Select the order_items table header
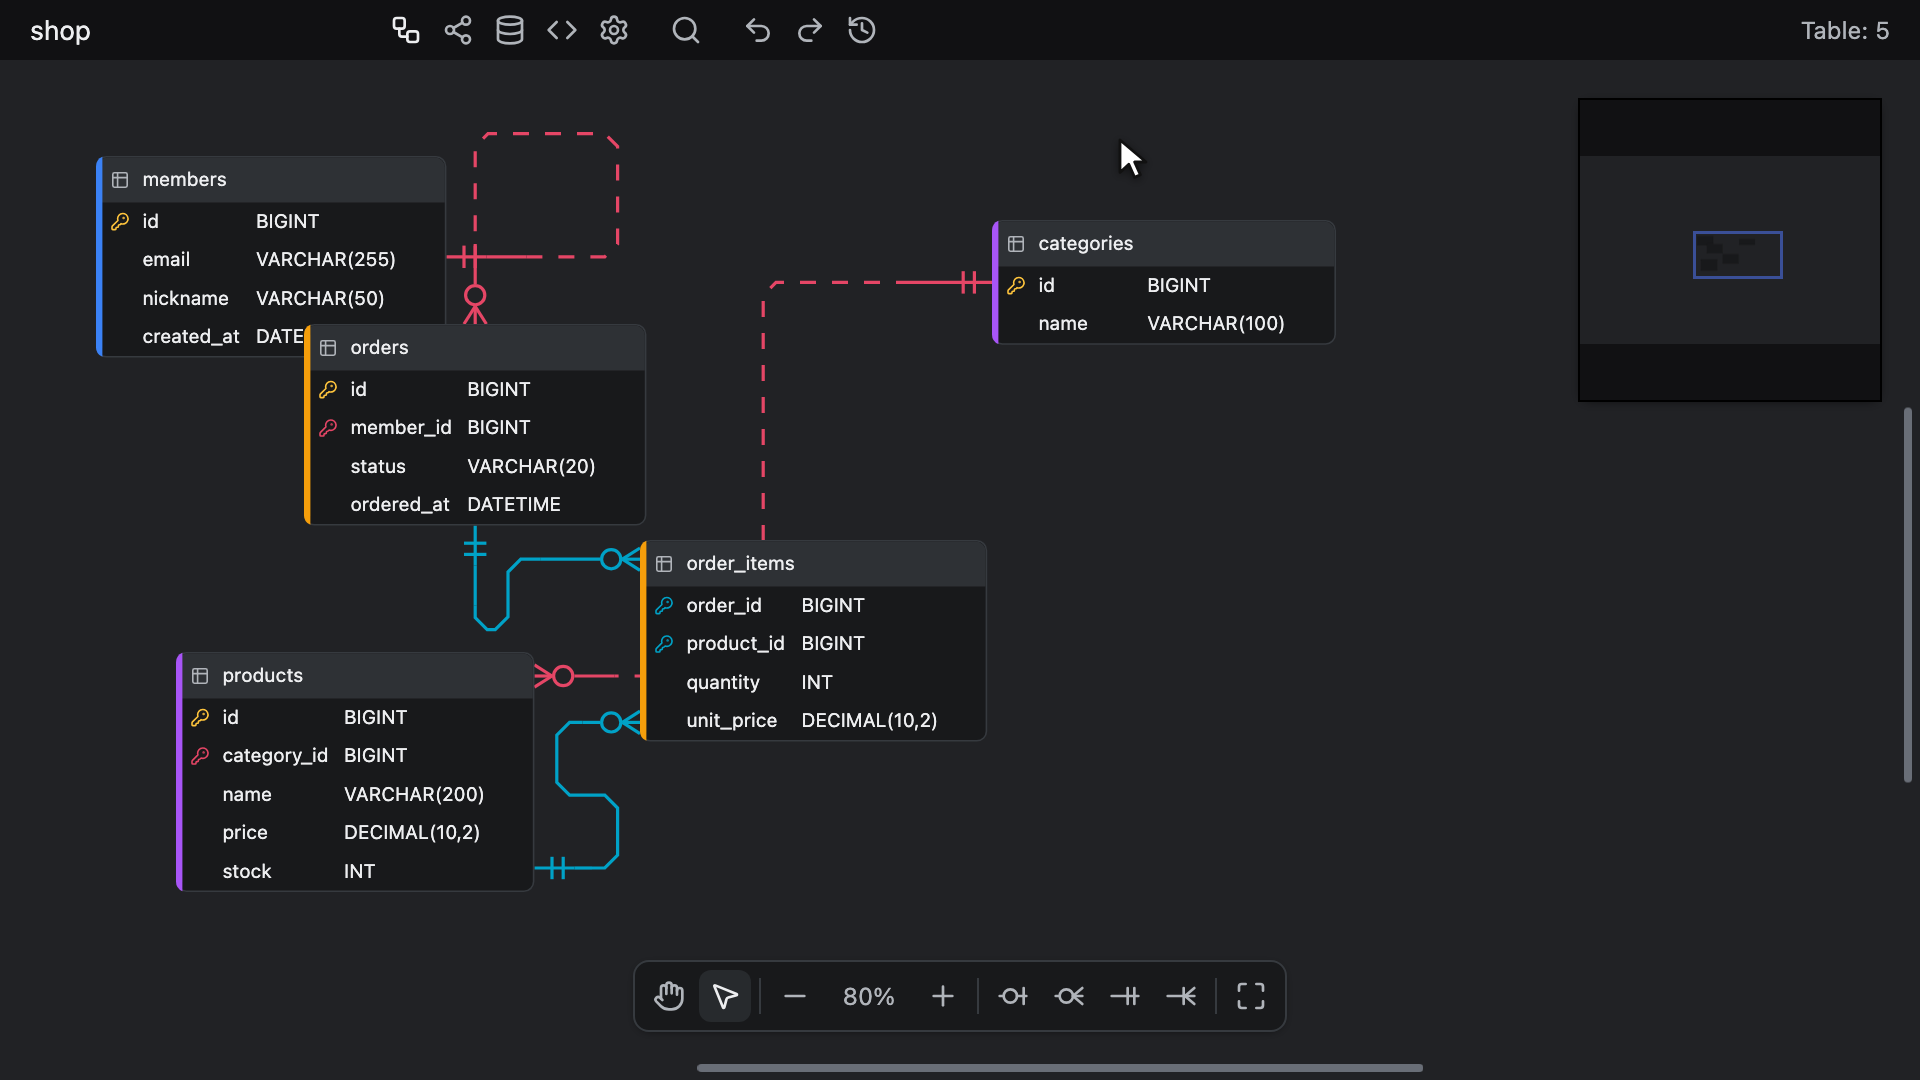 point(814,564)
